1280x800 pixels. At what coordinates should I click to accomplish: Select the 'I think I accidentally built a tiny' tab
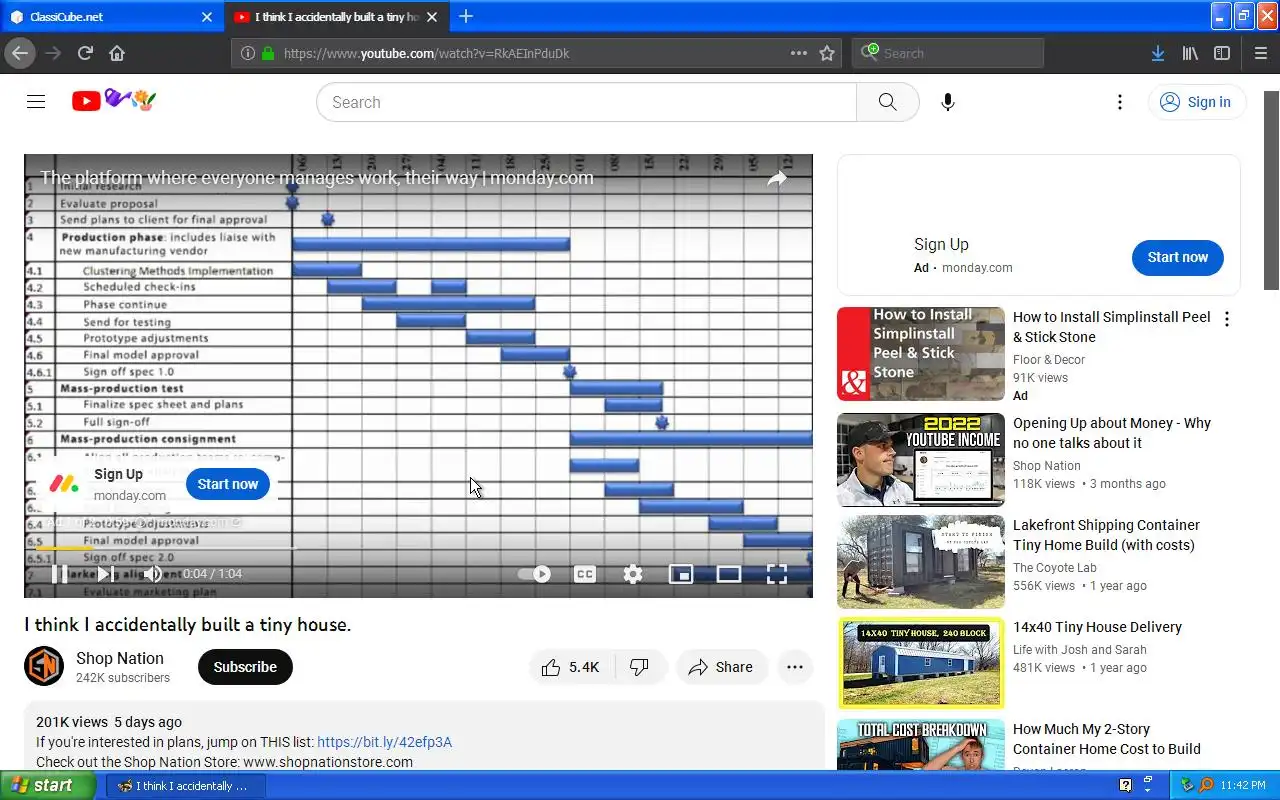336,17
